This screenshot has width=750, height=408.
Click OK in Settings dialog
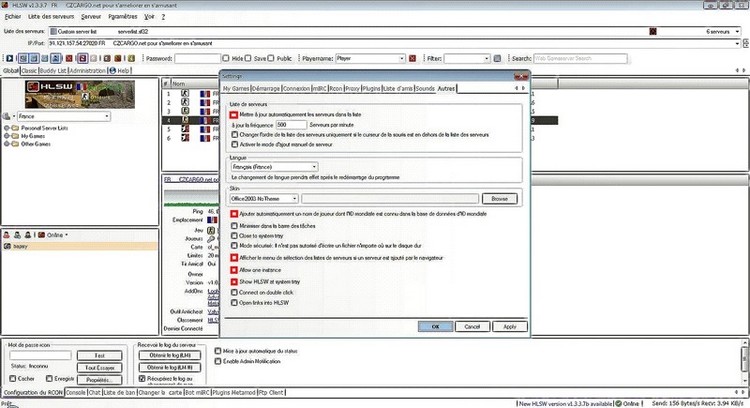point(435,327)
